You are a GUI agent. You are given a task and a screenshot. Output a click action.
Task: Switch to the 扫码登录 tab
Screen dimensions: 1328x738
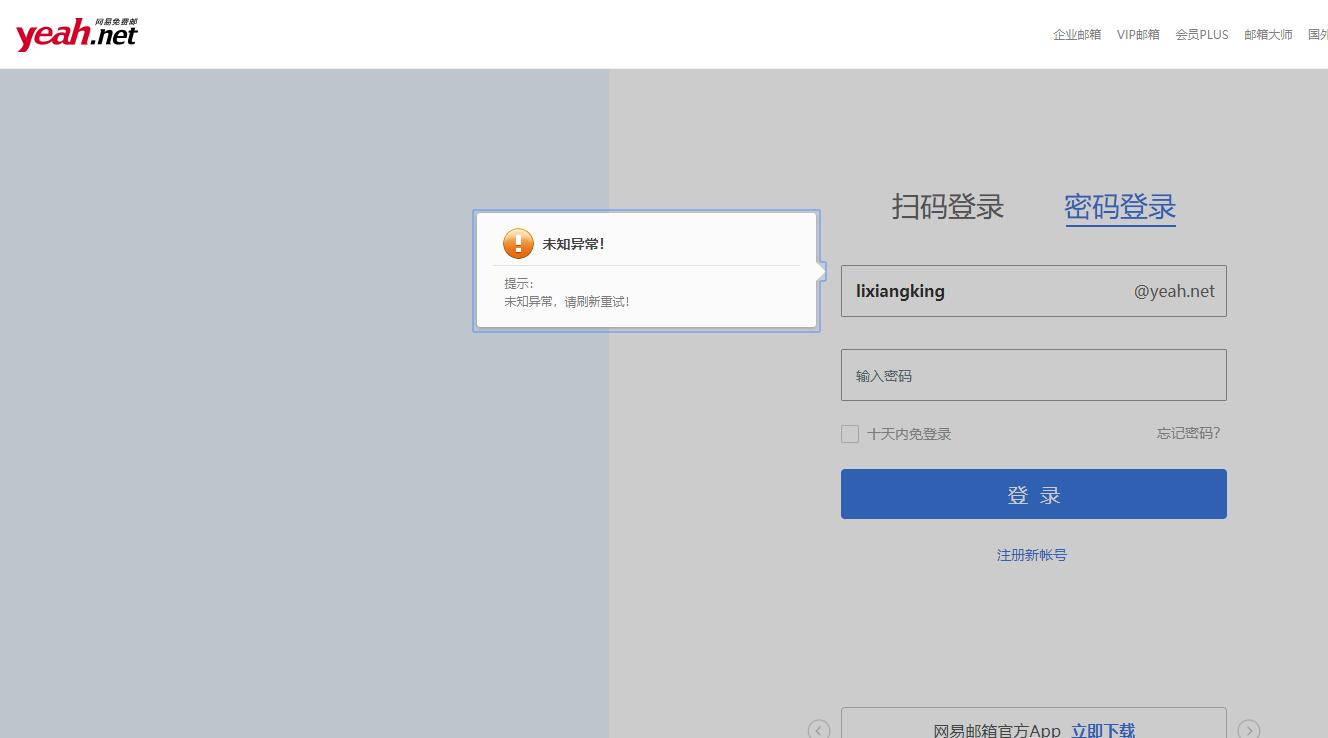point(946,207)
